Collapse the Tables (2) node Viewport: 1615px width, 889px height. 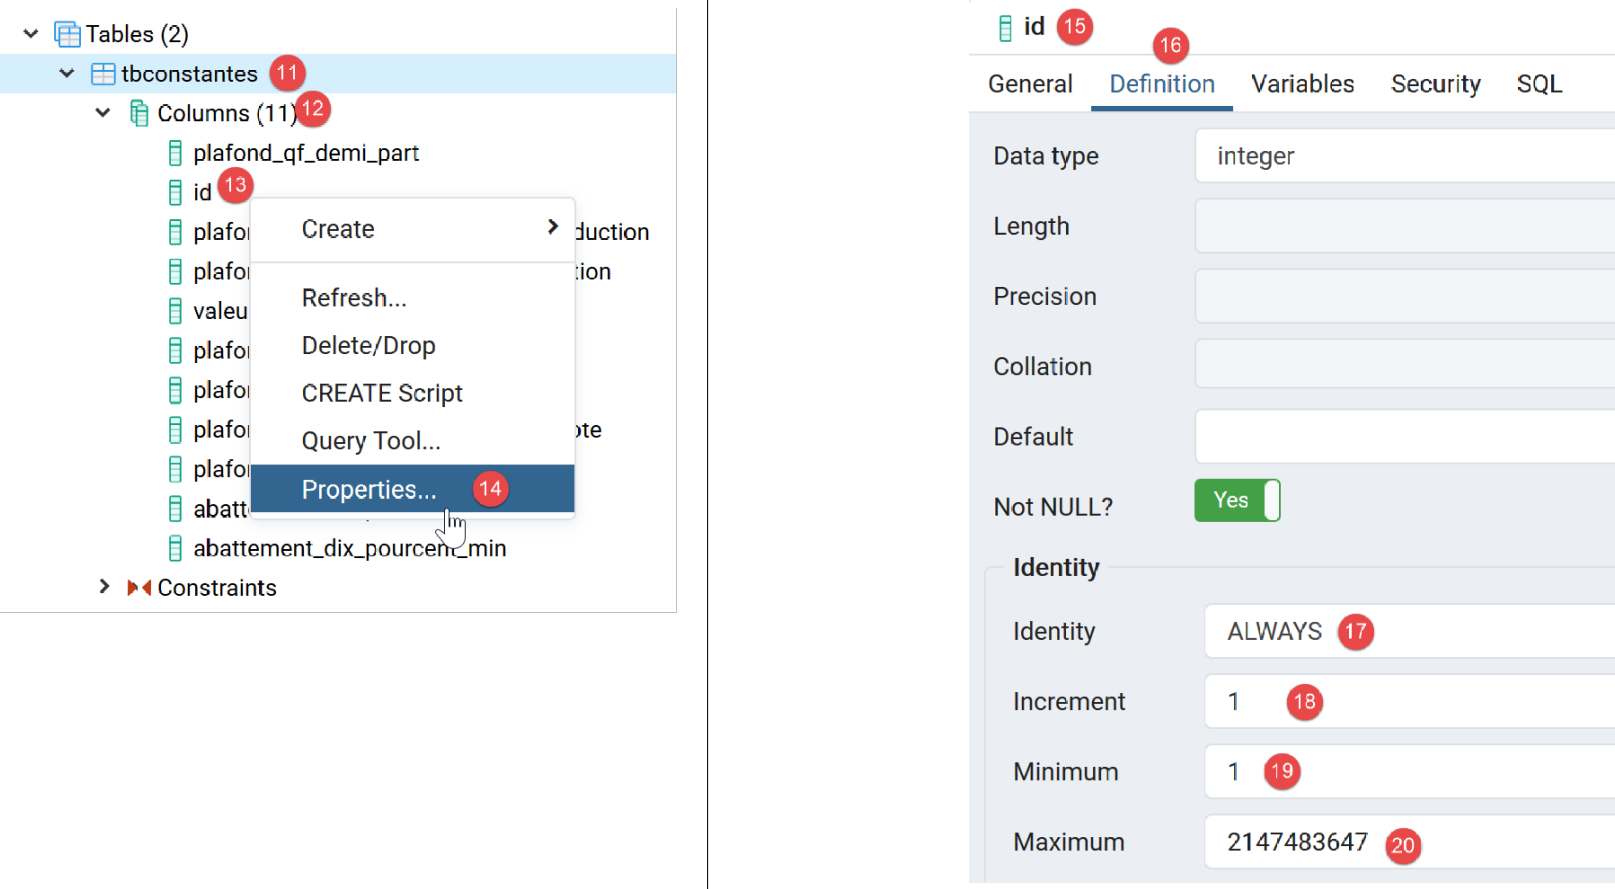click(x=31, y=34)
